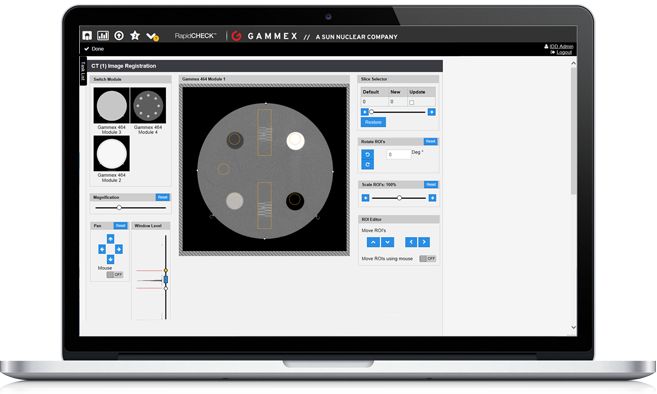Follow the Logout link
The height and width of the screenshot is (394, 657).
(564, 52)
